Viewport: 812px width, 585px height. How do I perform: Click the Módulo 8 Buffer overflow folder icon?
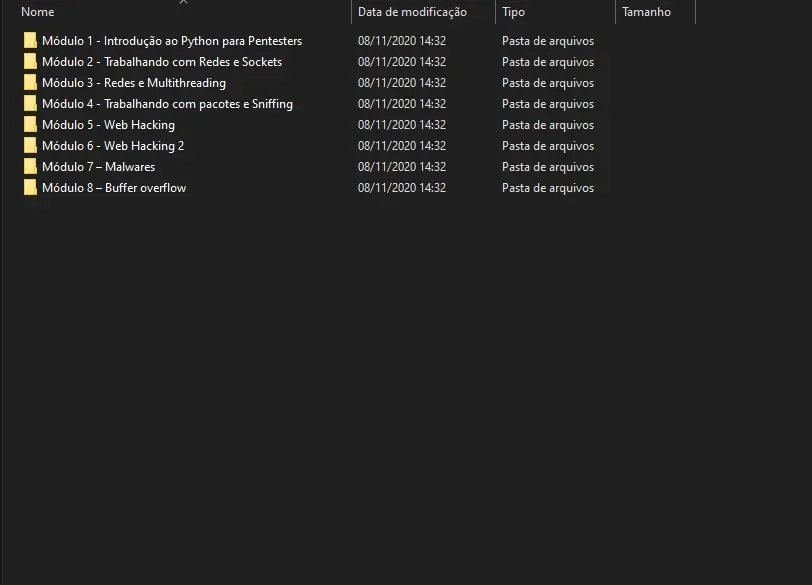point(30,187)
